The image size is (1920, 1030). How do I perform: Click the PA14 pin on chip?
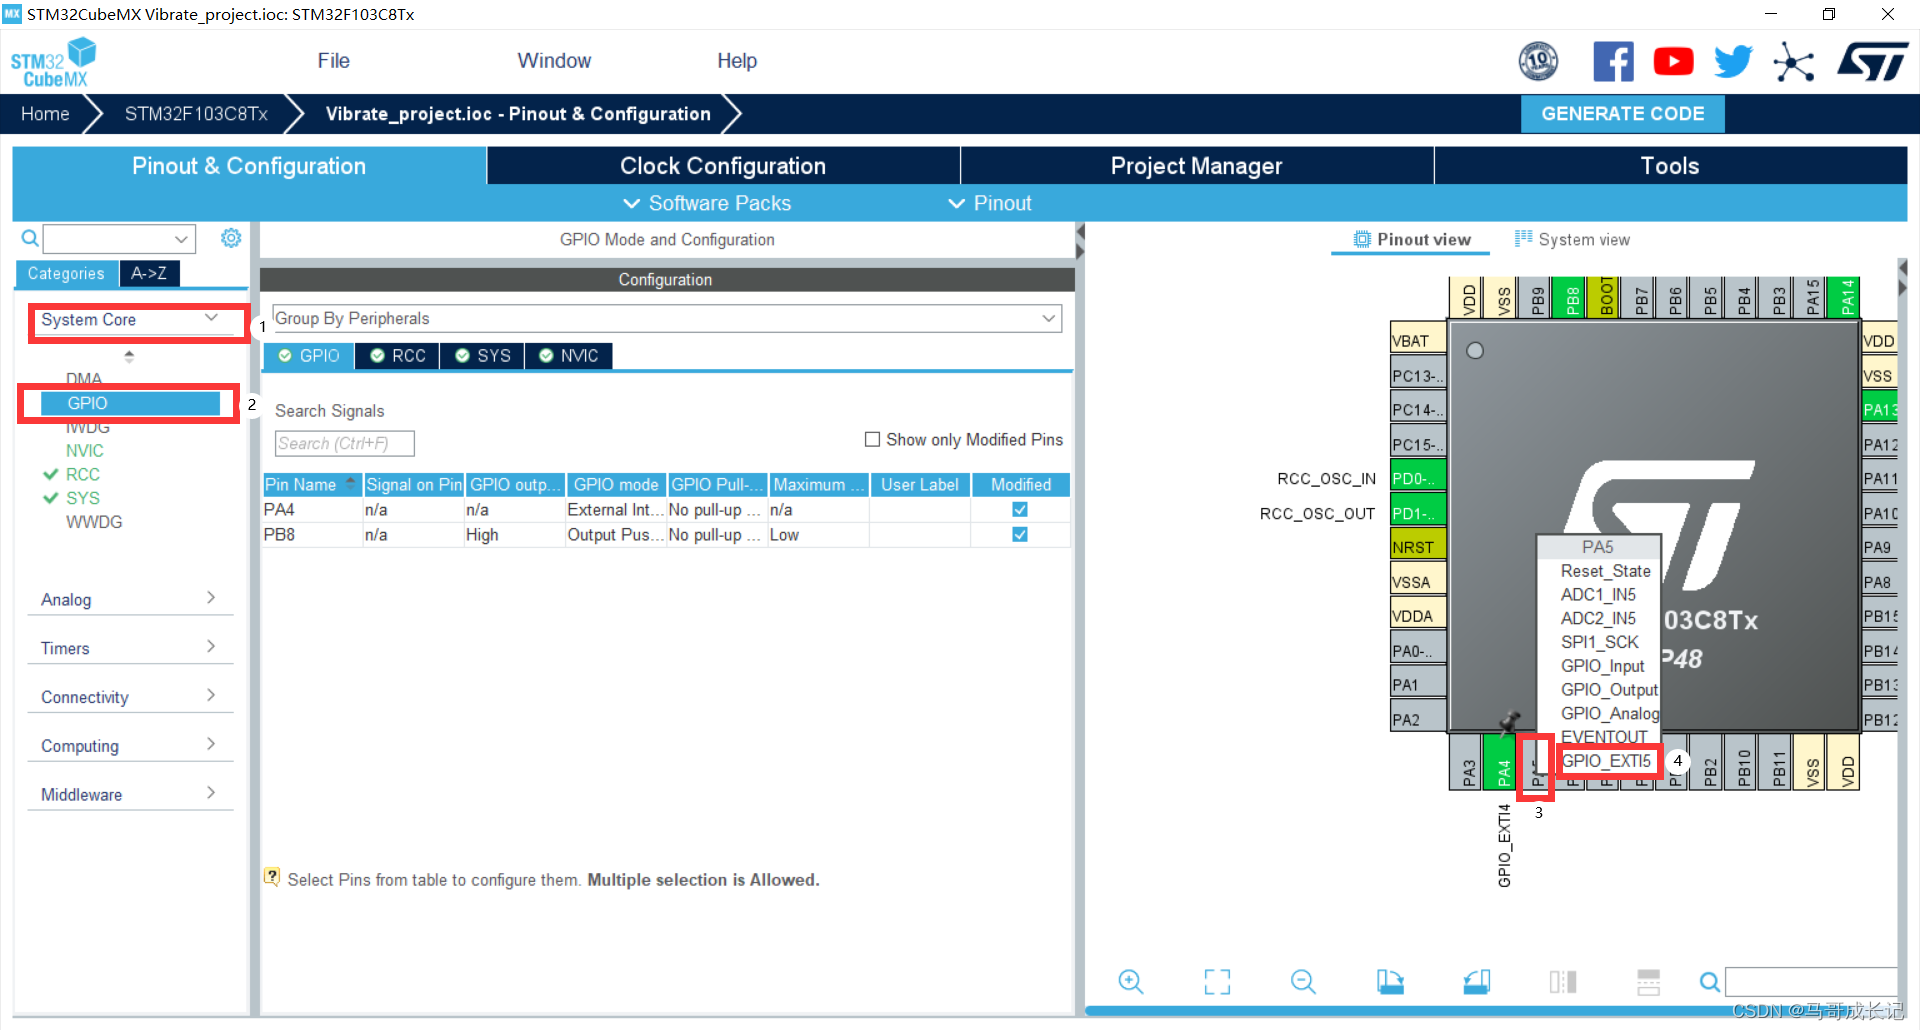tap(1845, 298)
